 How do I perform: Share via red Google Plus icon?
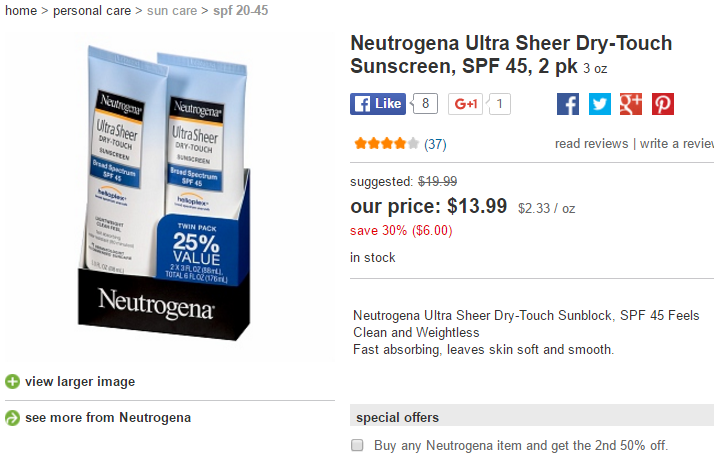click(631, 104)
